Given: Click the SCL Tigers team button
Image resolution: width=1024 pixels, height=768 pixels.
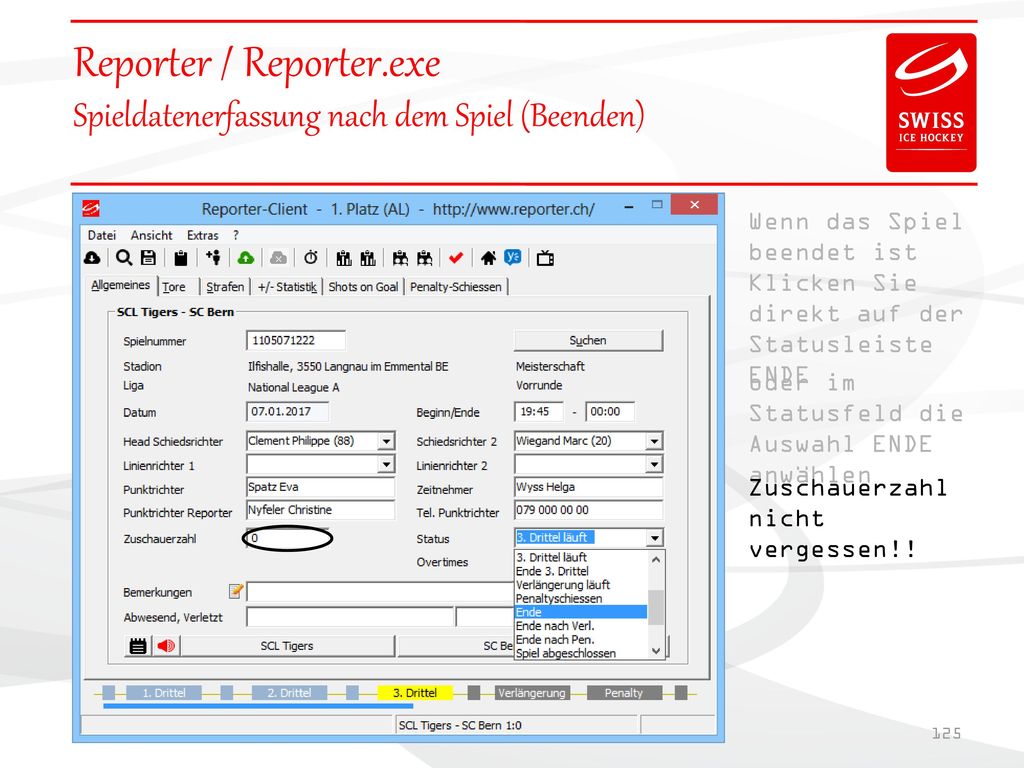Looking at the screenshot, I should coord(287,646).
